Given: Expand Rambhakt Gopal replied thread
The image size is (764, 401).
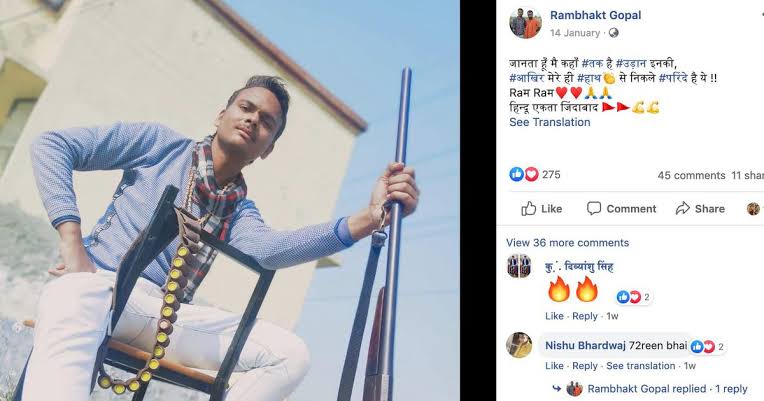Looking at the screenshot, I should [667, 389].
